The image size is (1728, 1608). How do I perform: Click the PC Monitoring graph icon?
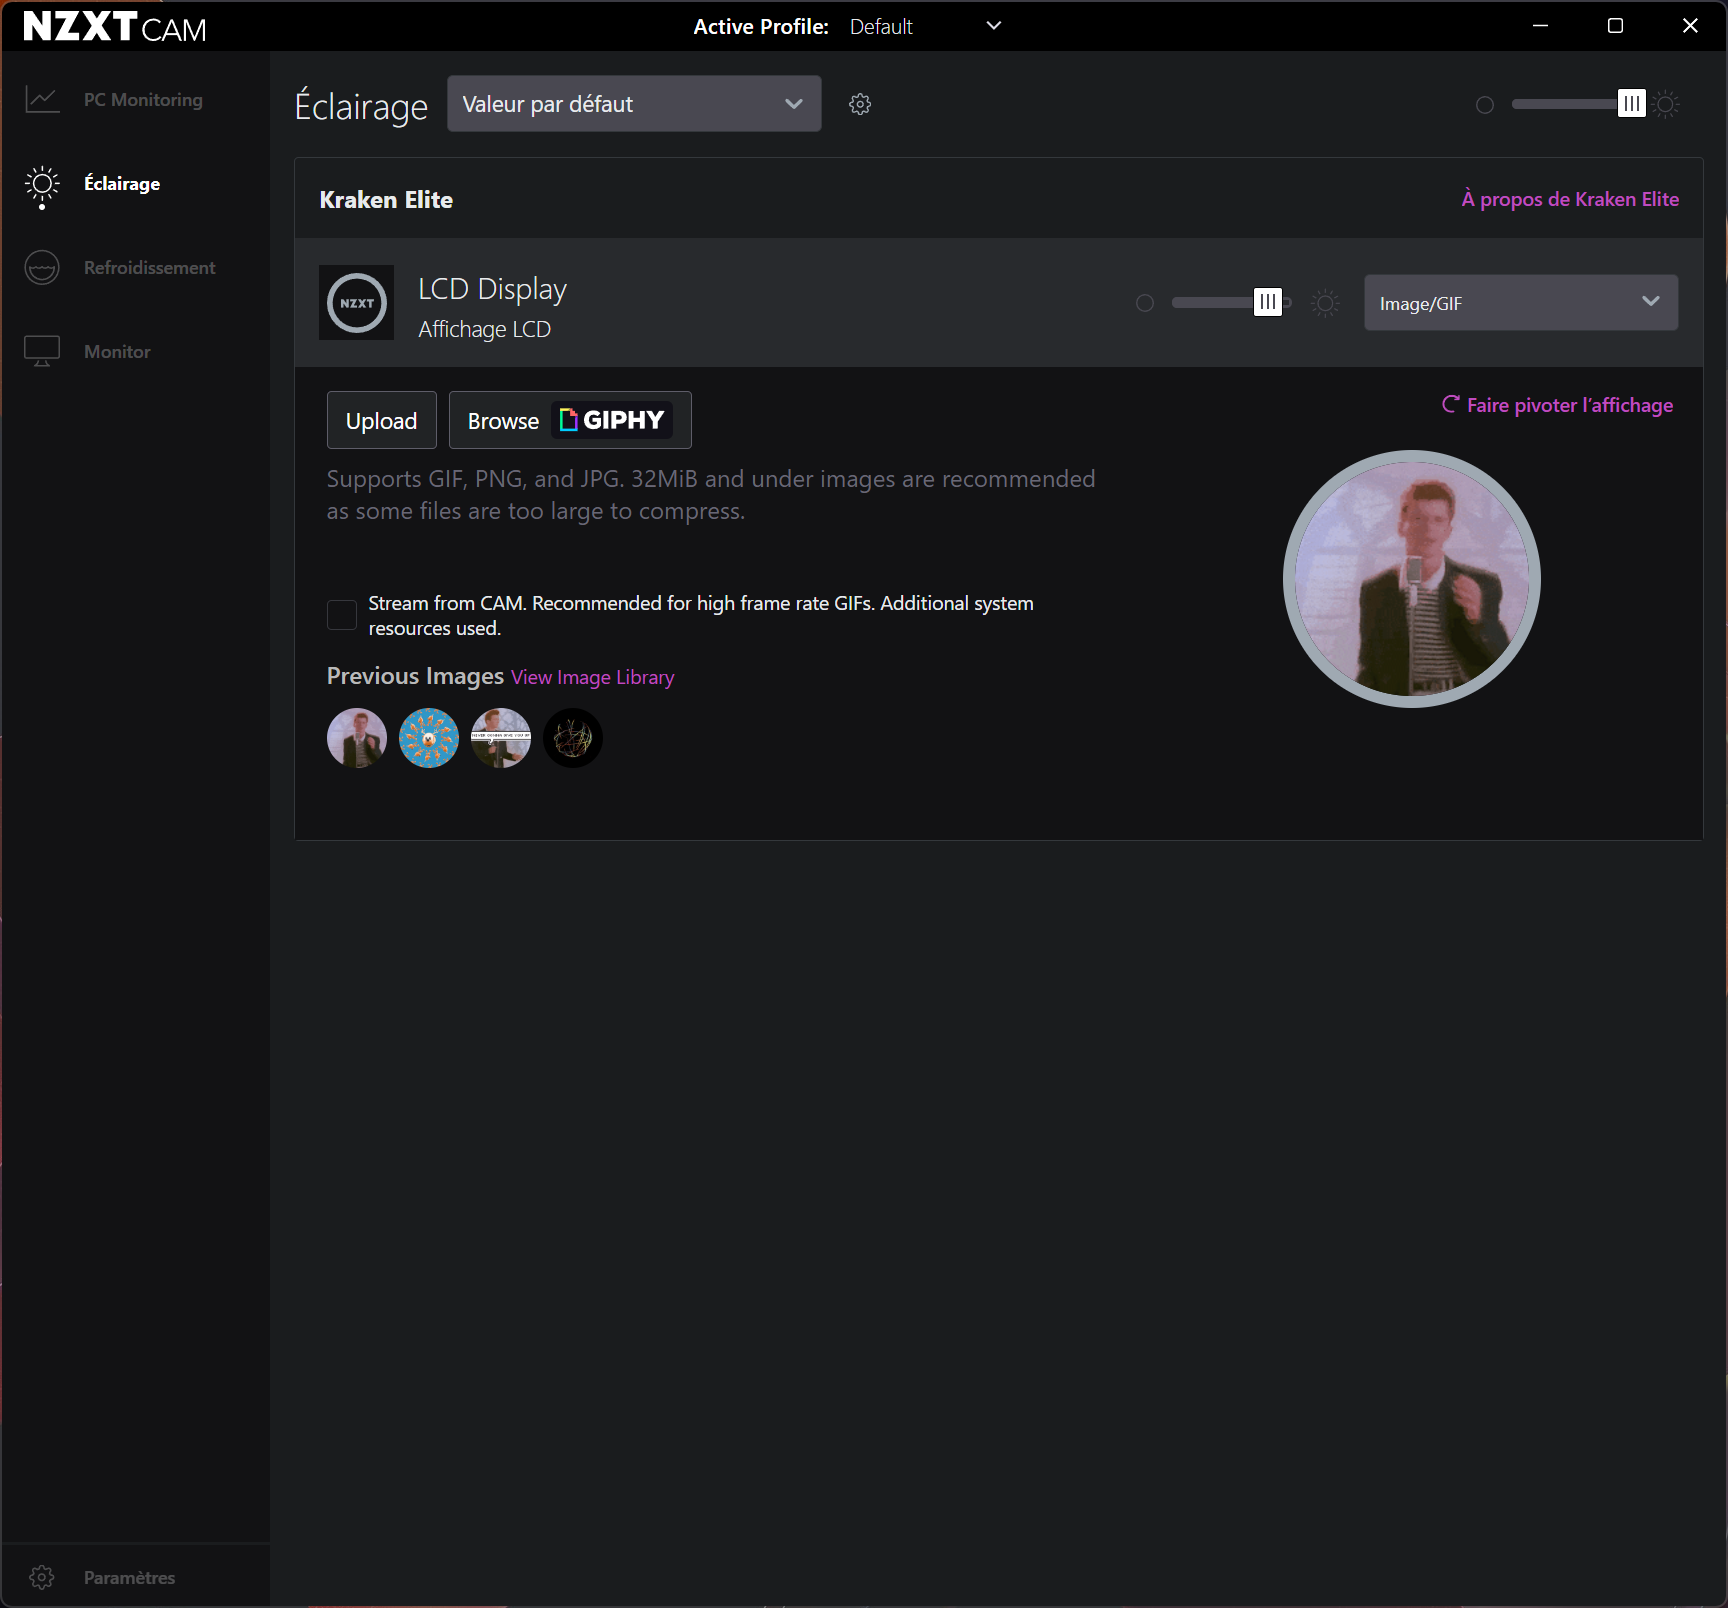(42, 100)
